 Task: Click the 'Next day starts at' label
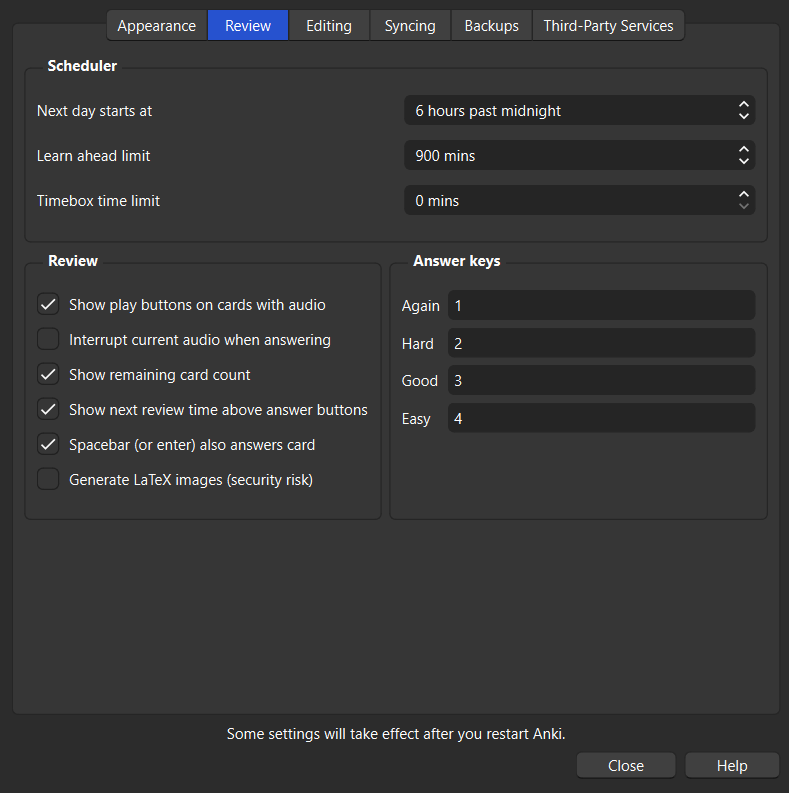click(94, 111)
